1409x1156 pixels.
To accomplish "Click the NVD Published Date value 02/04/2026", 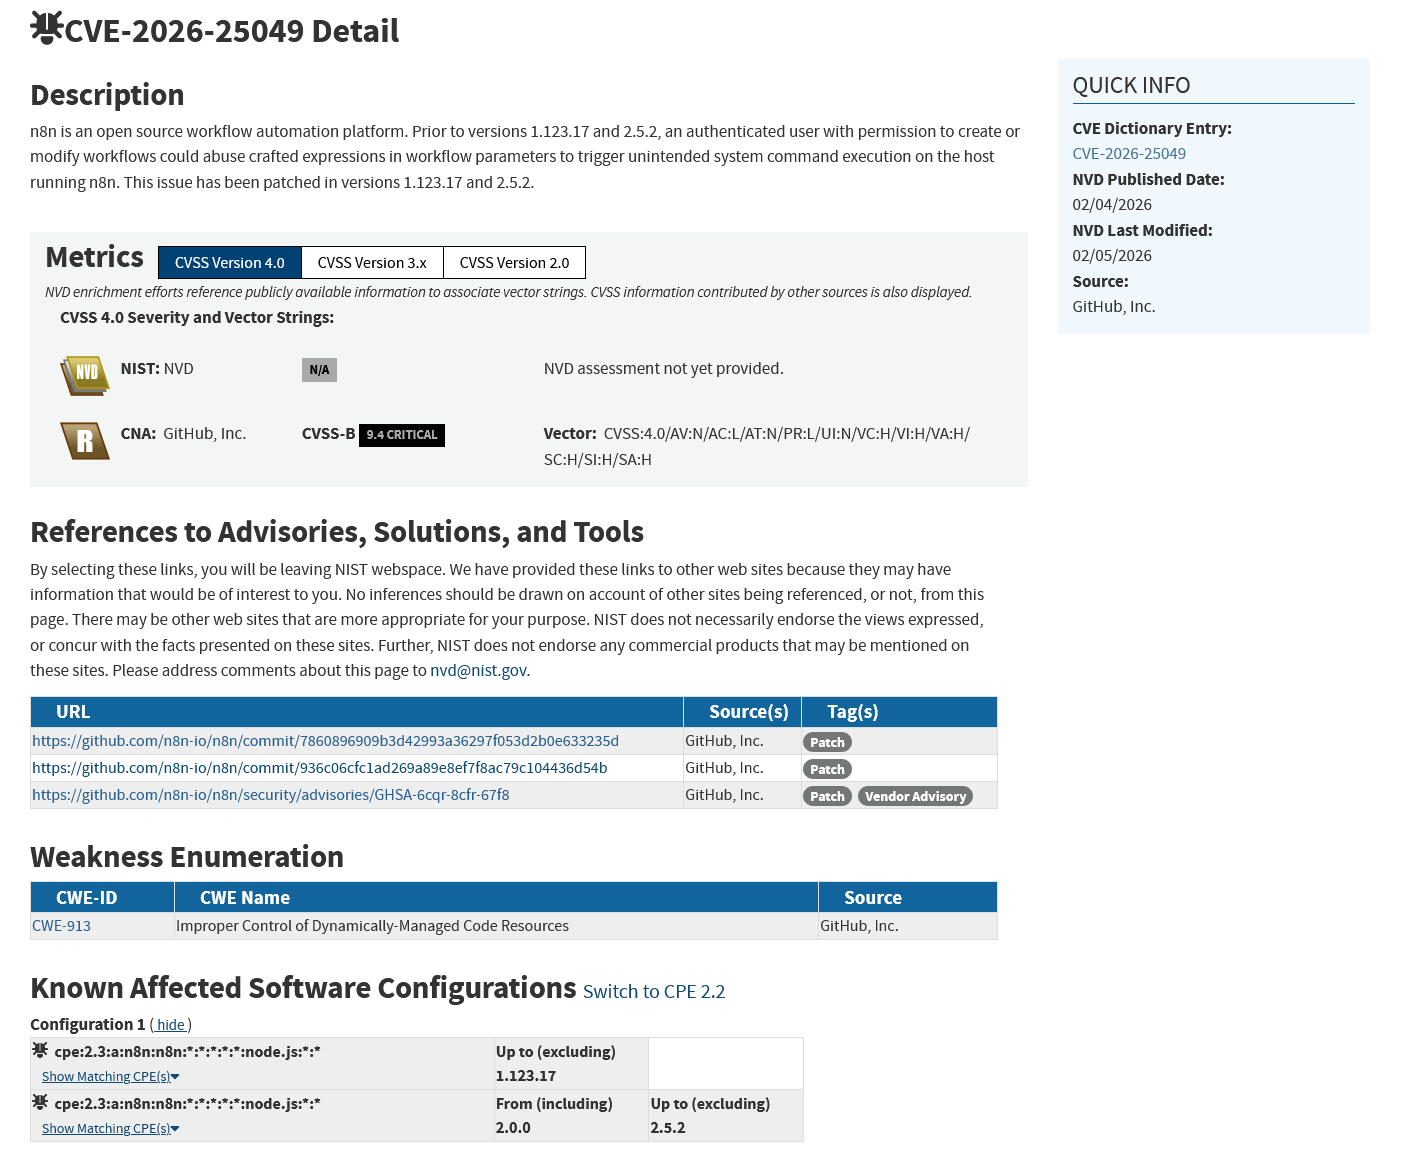I will tap(1112, 205).
